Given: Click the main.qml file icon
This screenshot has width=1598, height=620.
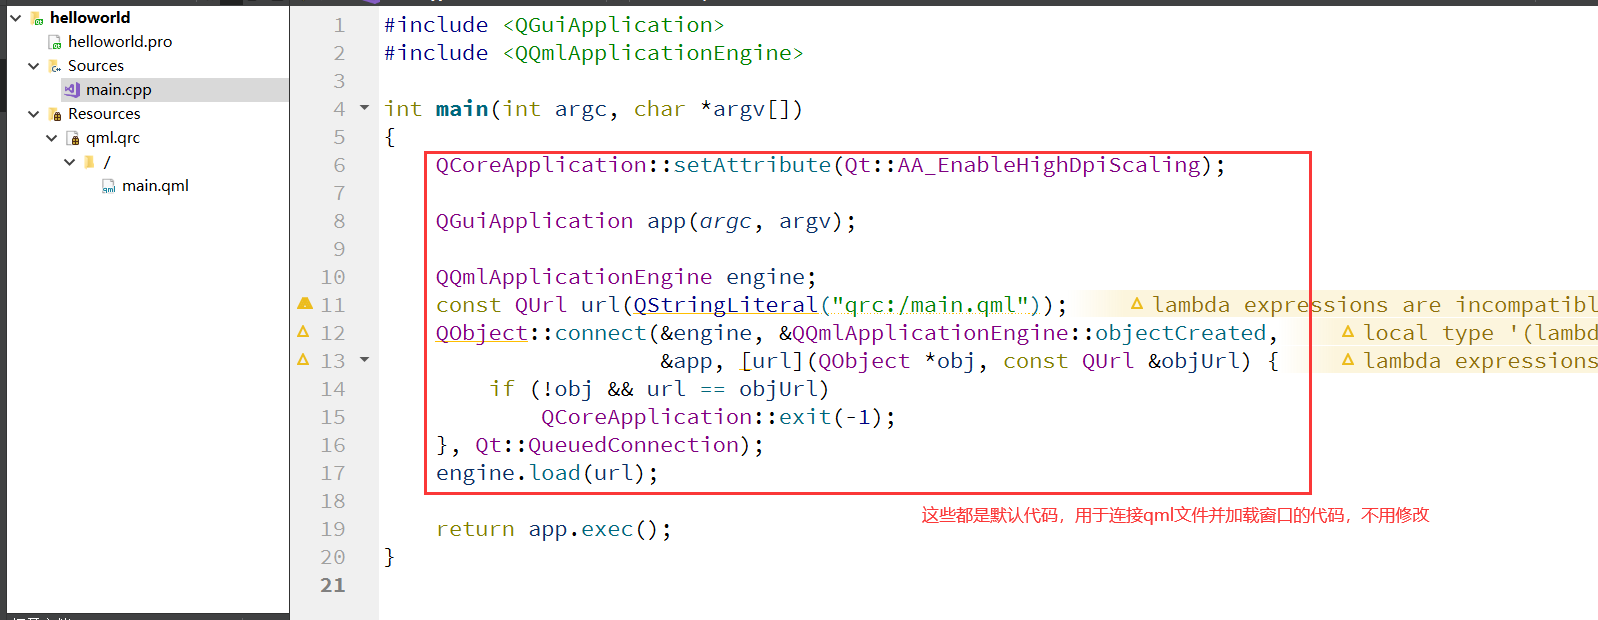Looking at the screenshot, I should click(x=109, y=186).
